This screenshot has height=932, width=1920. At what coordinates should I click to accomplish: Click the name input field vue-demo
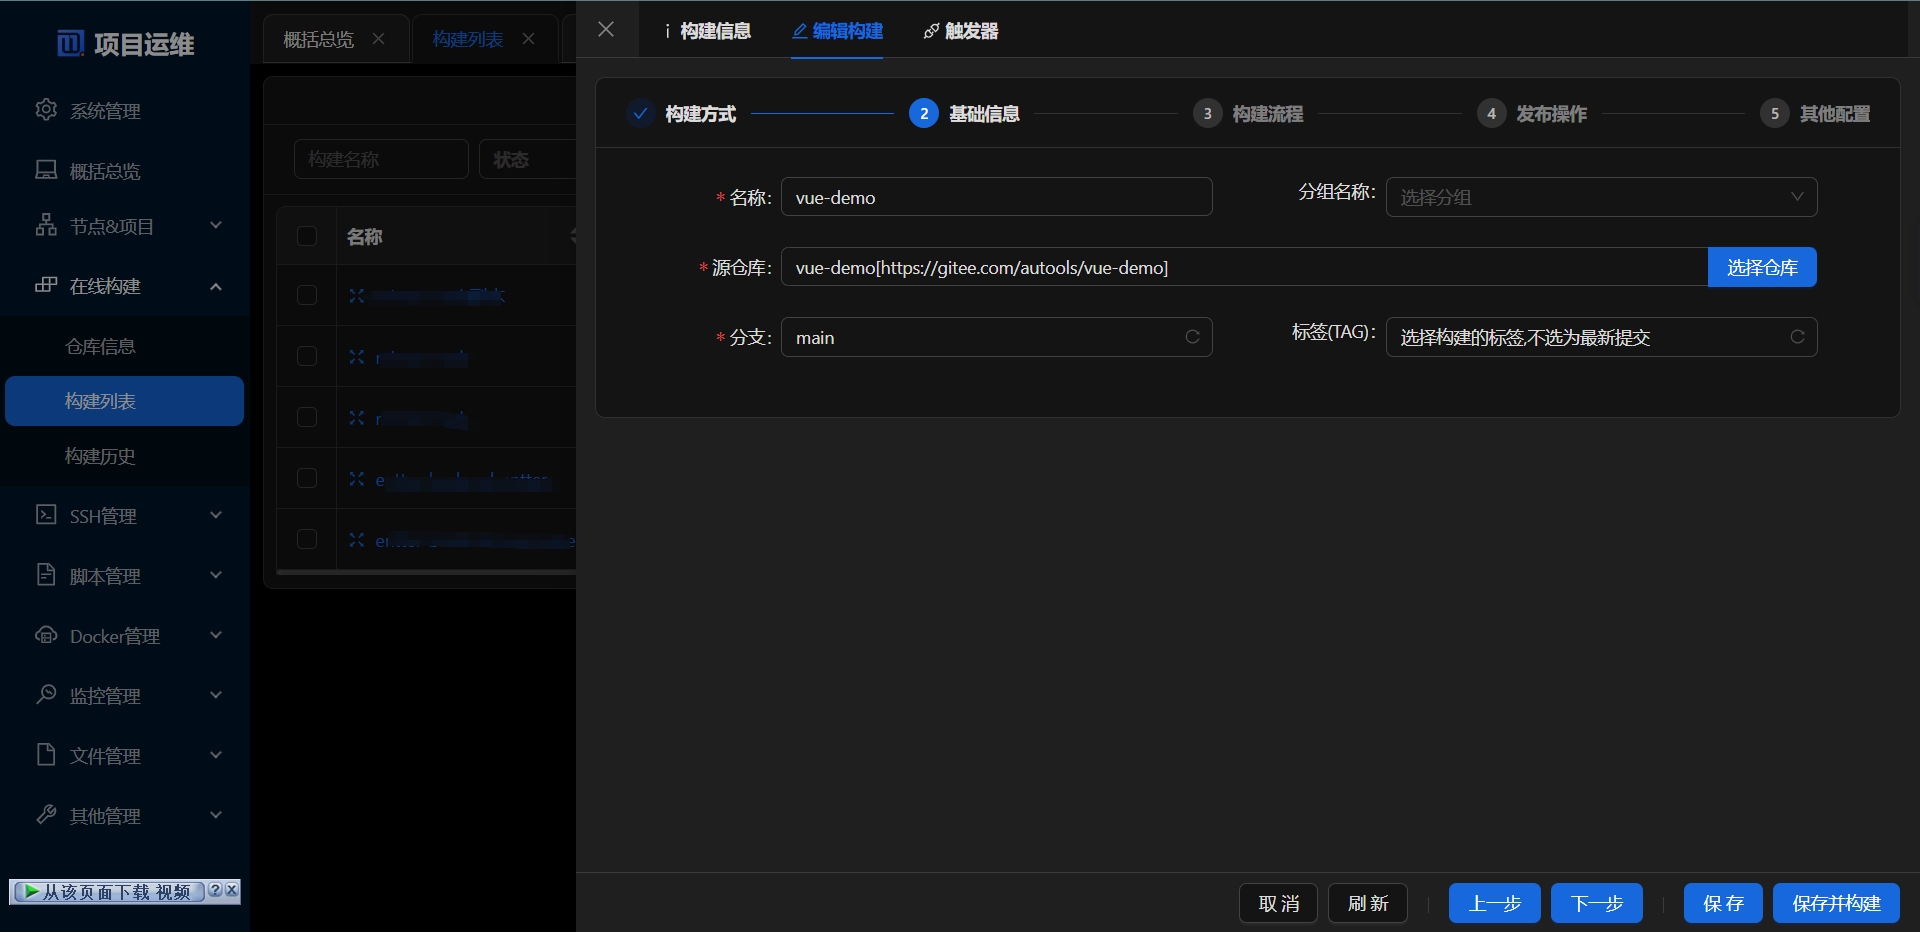996,197
